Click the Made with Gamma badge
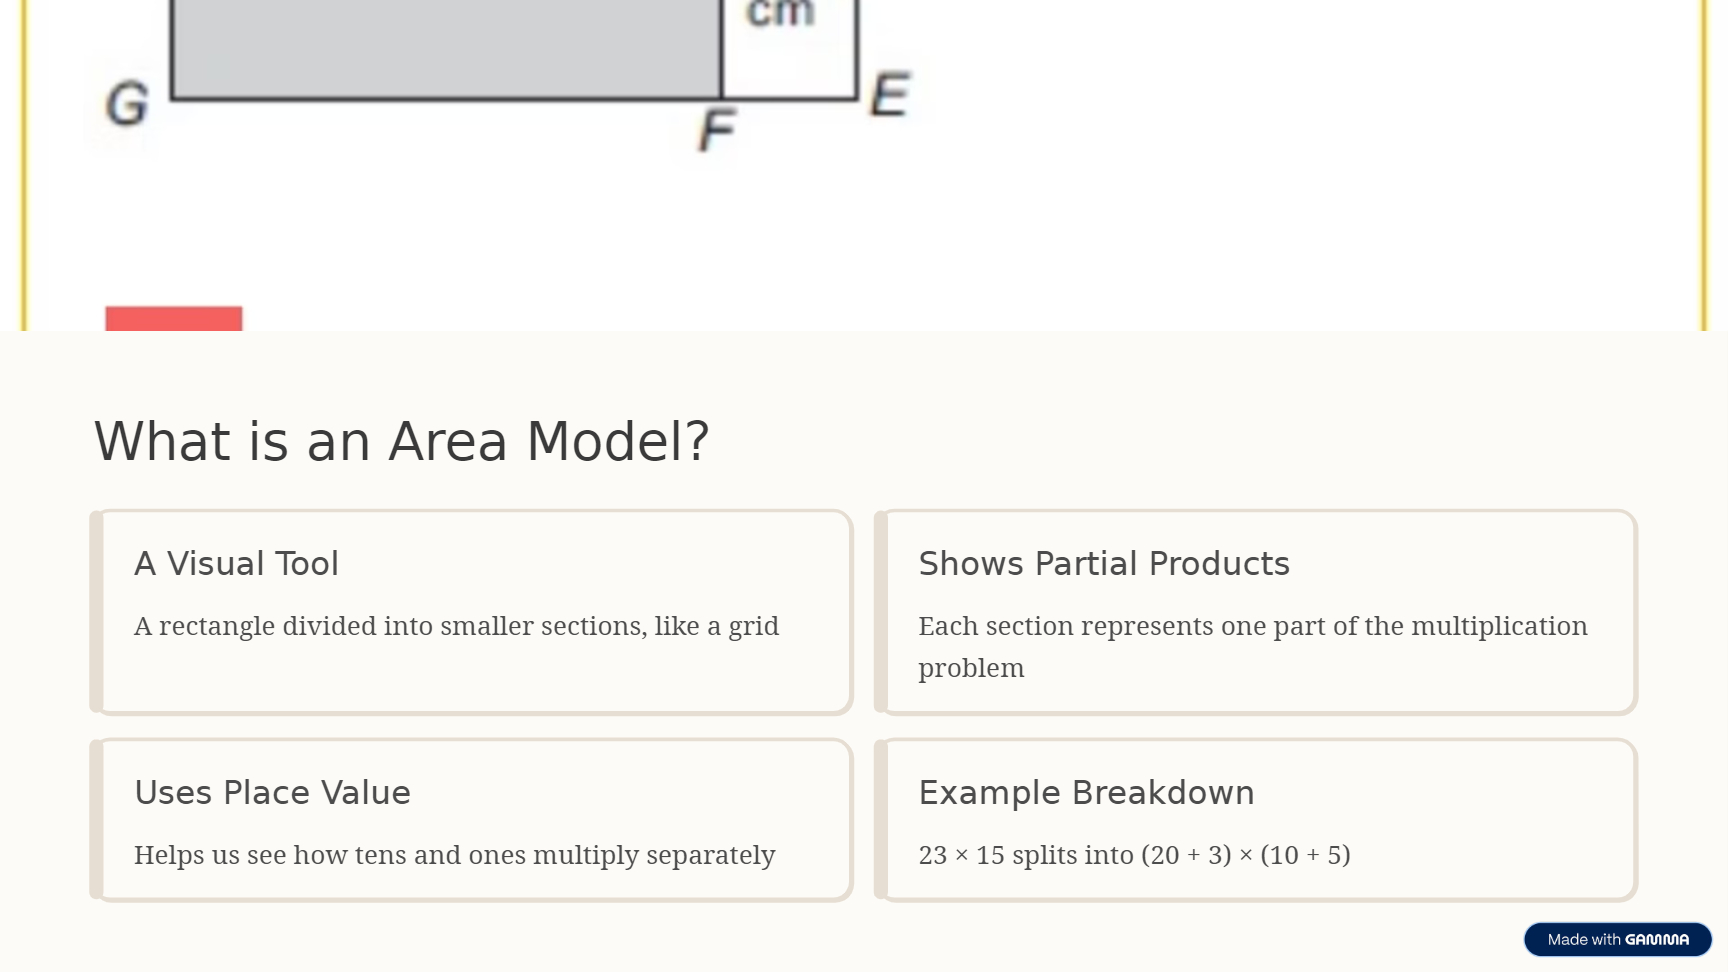This screenshot has width=1728, height=972. [1617, 940]
